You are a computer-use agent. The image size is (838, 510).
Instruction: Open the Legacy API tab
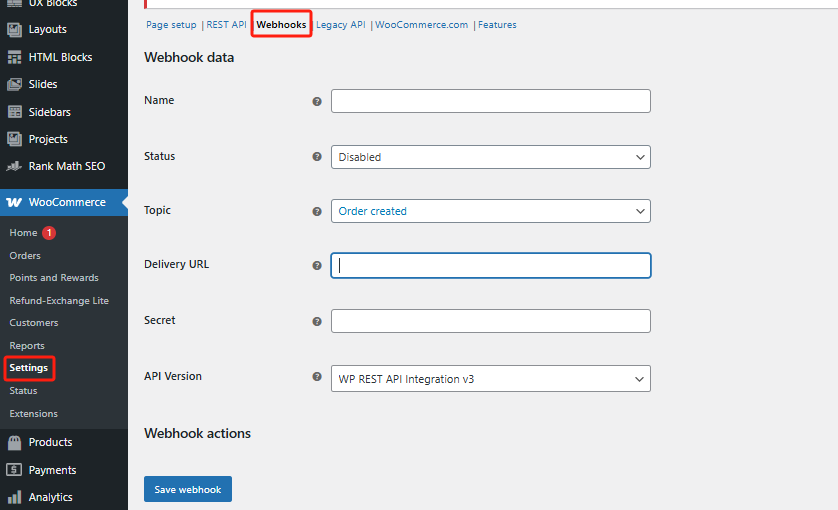pyautogui.click(x=341, y=25)
